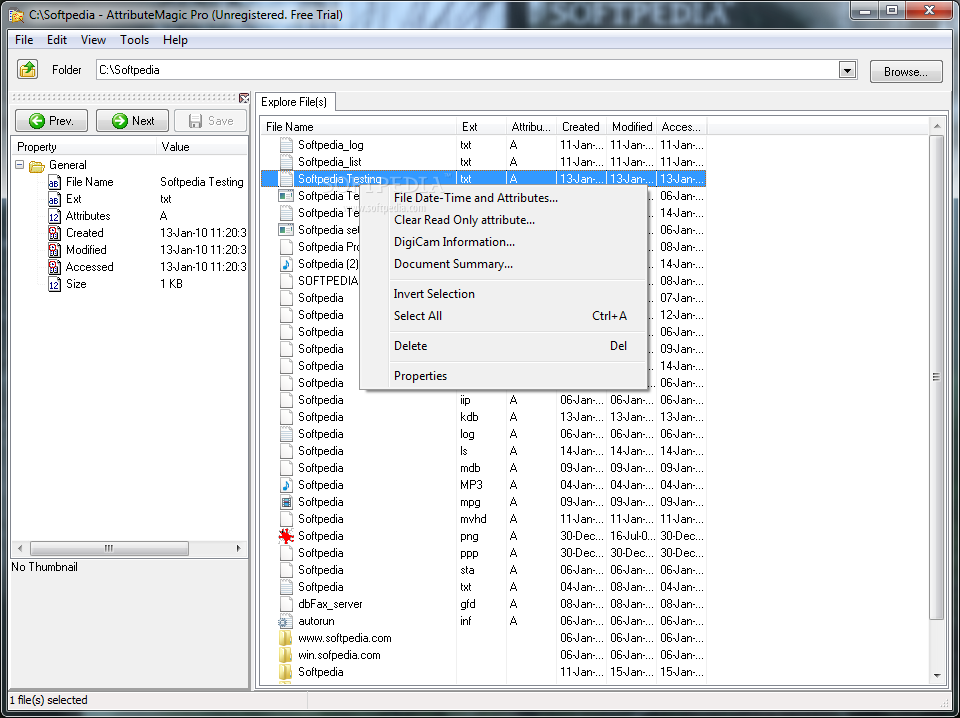Click the 1 KB size value
960x718 pixels.
171,284
